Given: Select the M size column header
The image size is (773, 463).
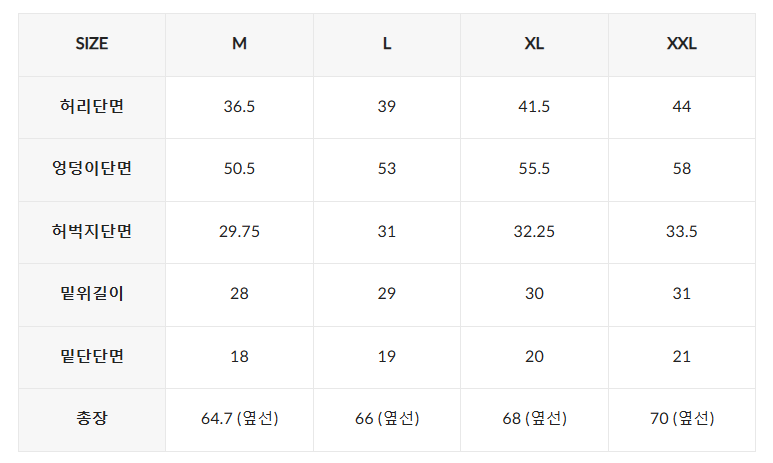Looking at the screenshot, I should (239, 44).
